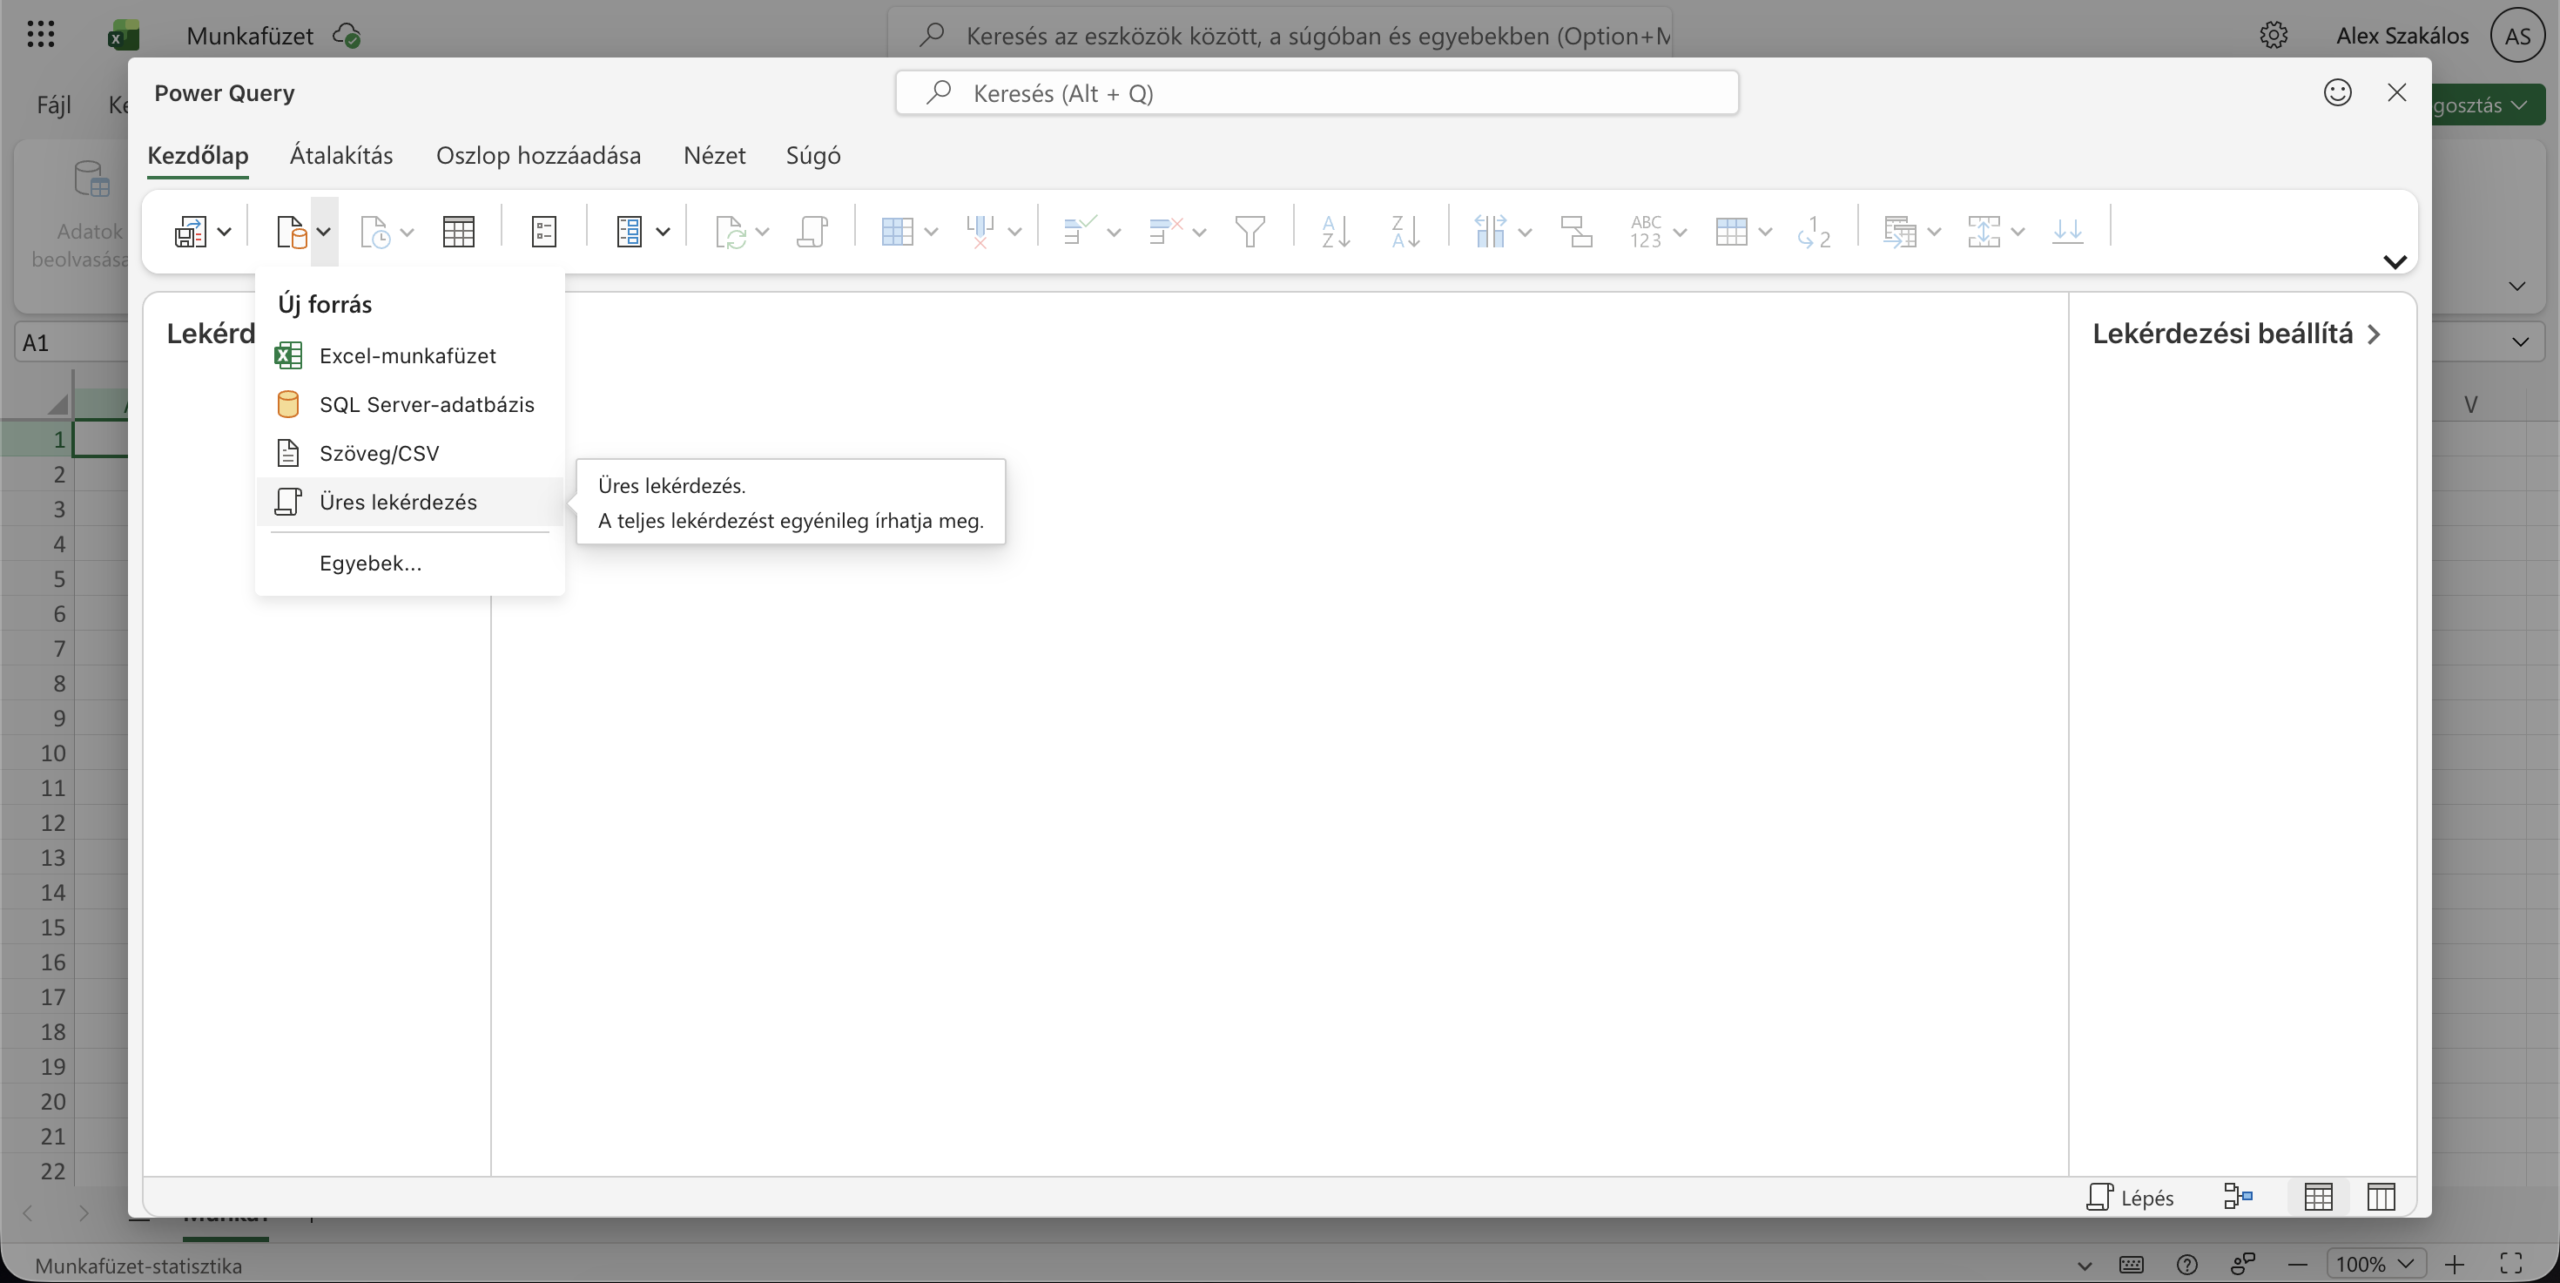
Task: Expand the Lekérdezési beállítások panel chevron
Action: 2374,334
